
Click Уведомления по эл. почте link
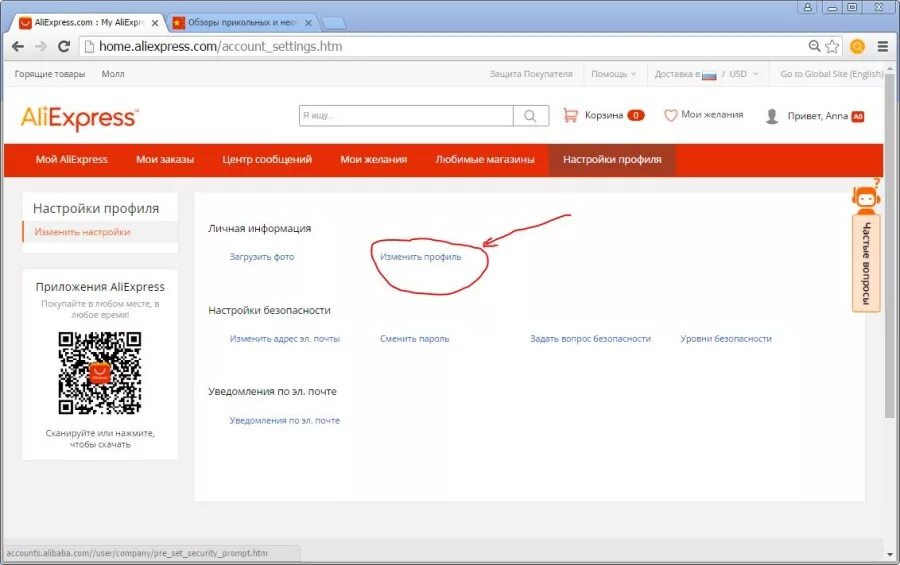(285, 421)
